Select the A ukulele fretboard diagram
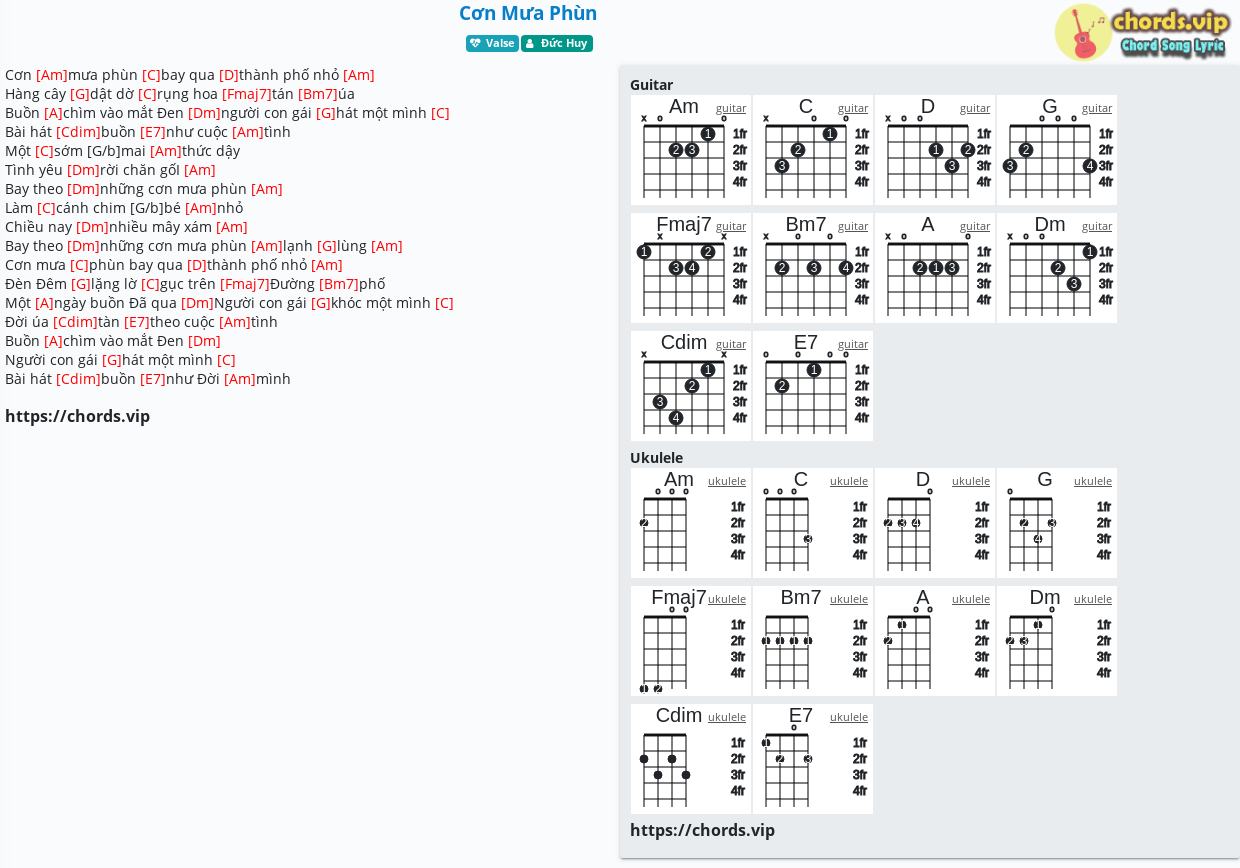Screen dimensions: 1240x868 [x=935, y=642]
